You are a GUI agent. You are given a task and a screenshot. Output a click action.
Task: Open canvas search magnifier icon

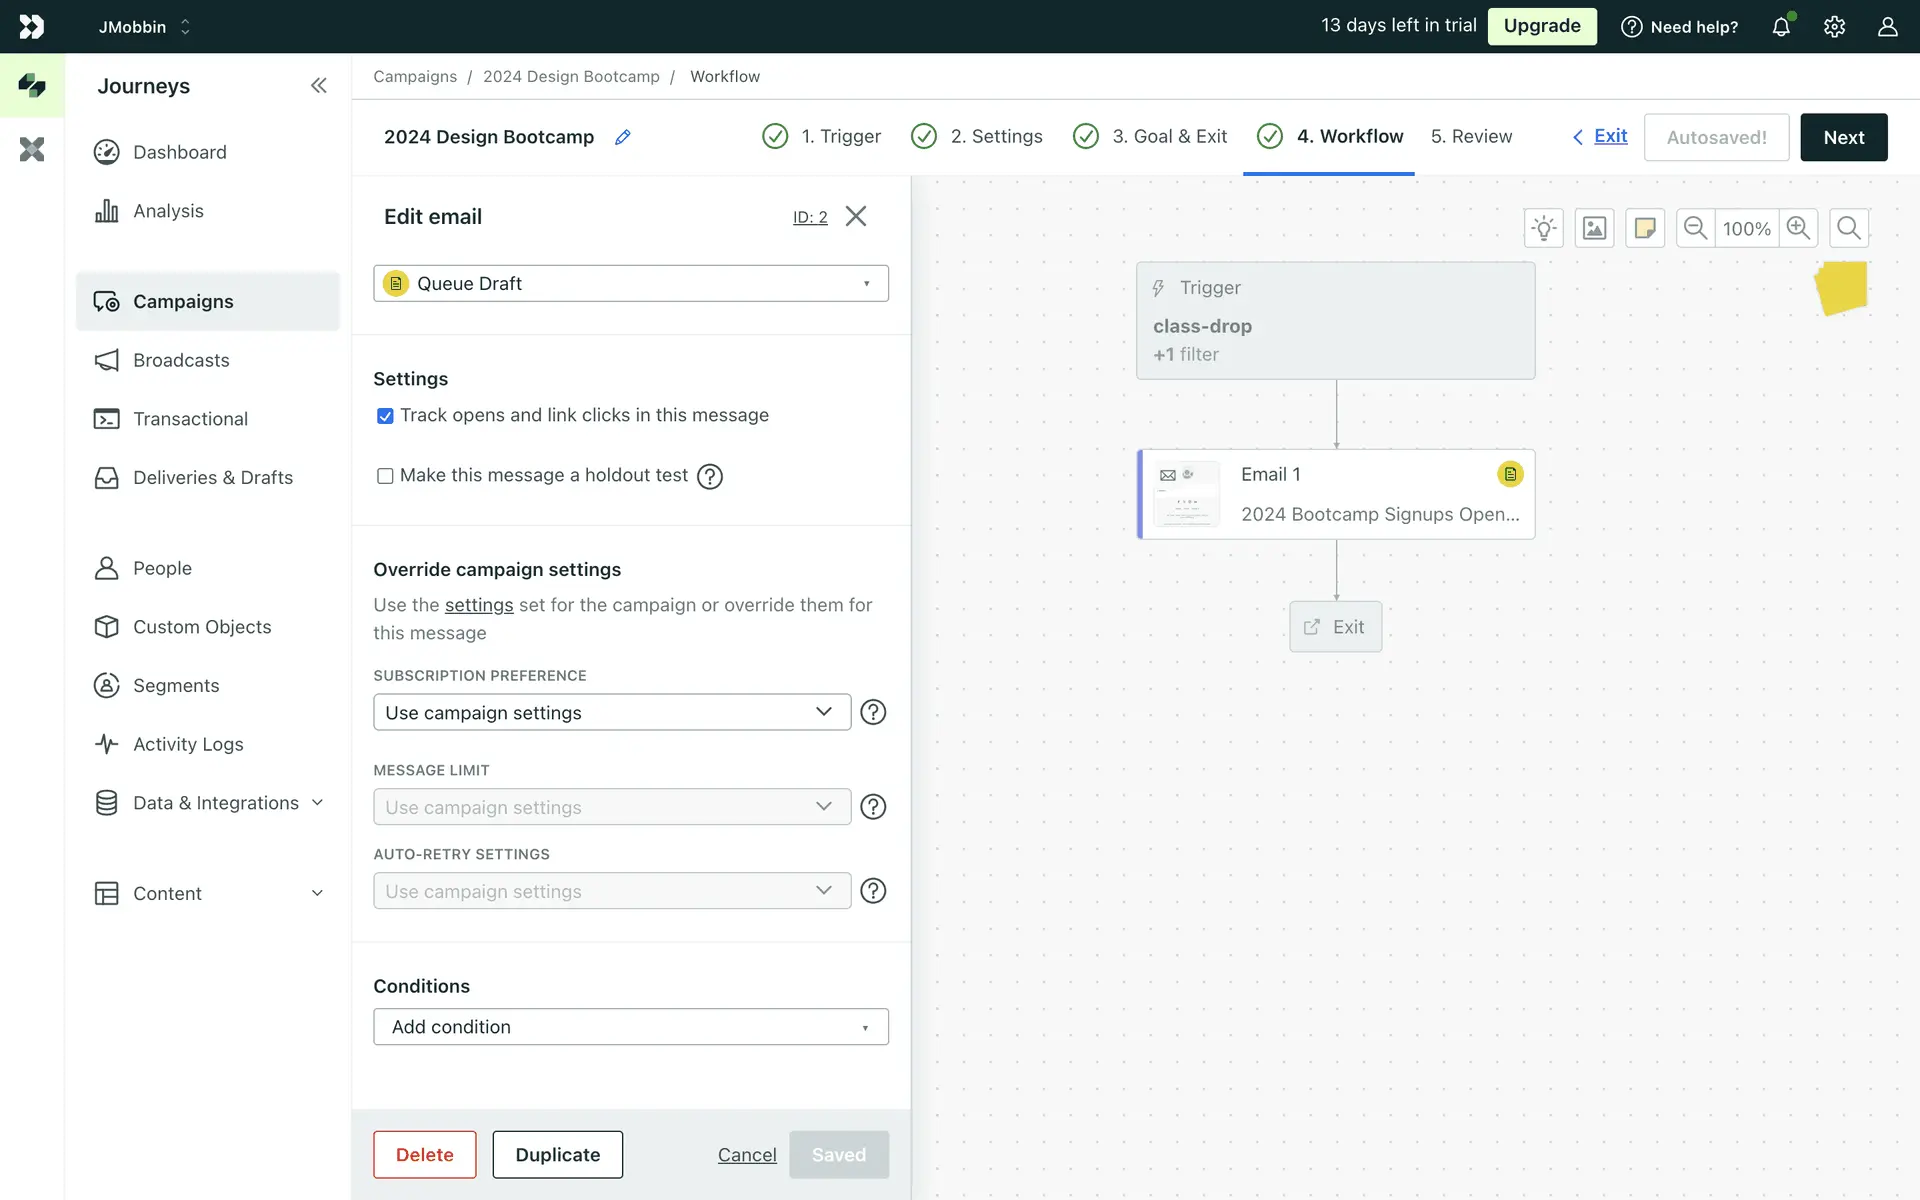tap(1849, 228)
